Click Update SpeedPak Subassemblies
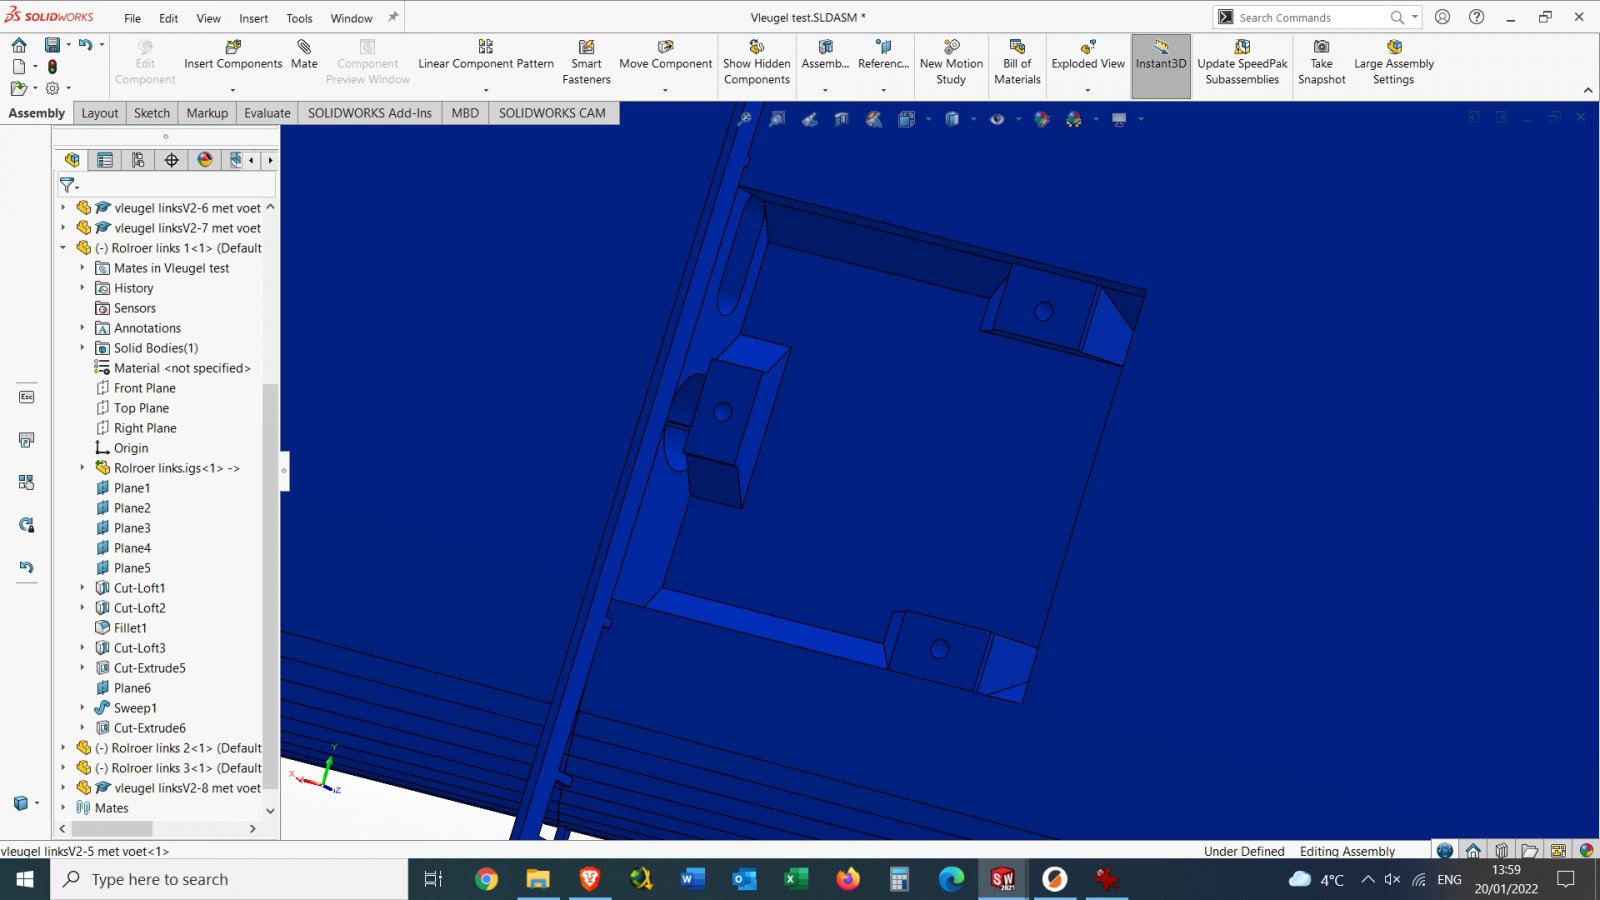Image resolution: width=1600 pixels, height=900 pixels. tap(1242, 62)
